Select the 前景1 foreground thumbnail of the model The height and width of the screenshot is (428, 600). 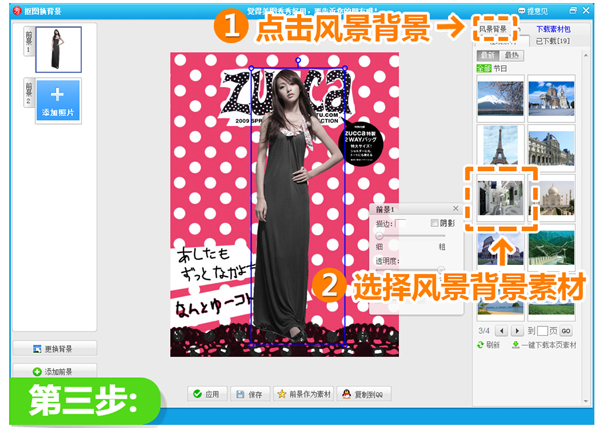(59, 50)
